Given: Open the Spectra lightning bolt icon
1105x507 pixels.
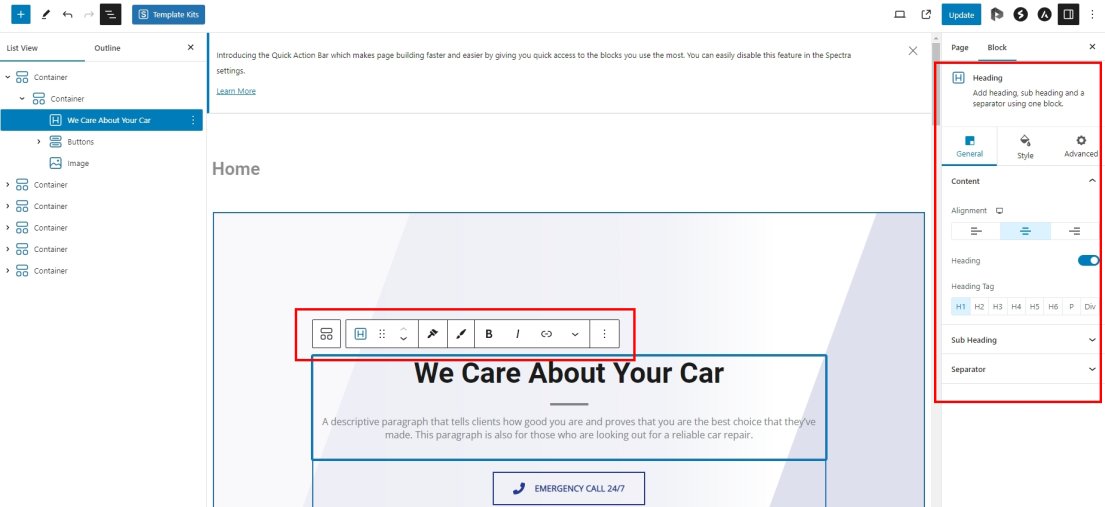Looking at the screenshot, I should 1020,14.
